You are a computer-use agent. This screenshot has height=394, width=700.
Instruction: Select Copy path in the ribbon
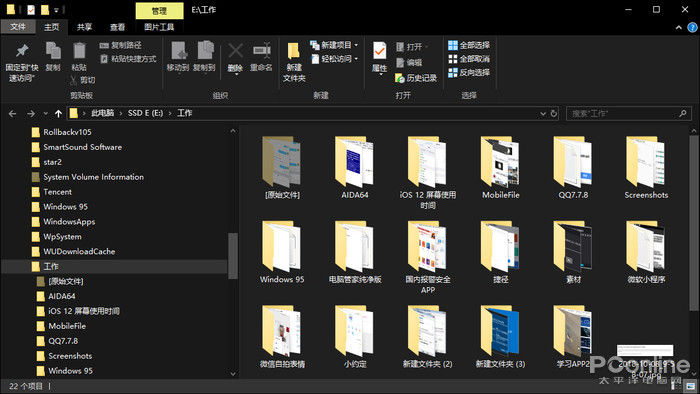click(x=120, y=45)
